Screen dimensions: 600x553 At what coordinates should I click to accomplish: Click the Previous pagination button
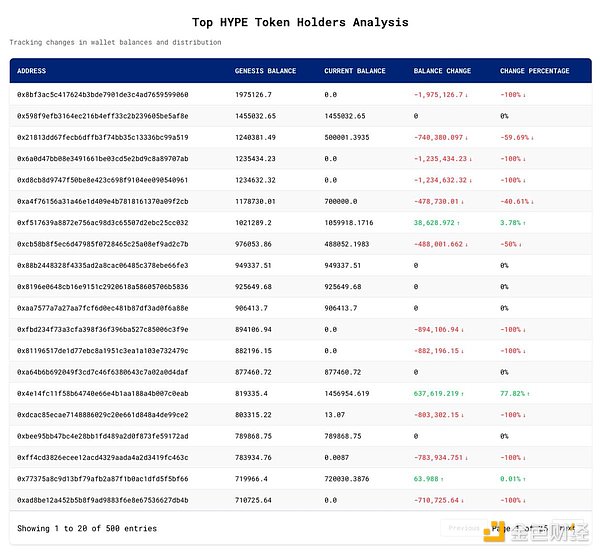point(463,527)
